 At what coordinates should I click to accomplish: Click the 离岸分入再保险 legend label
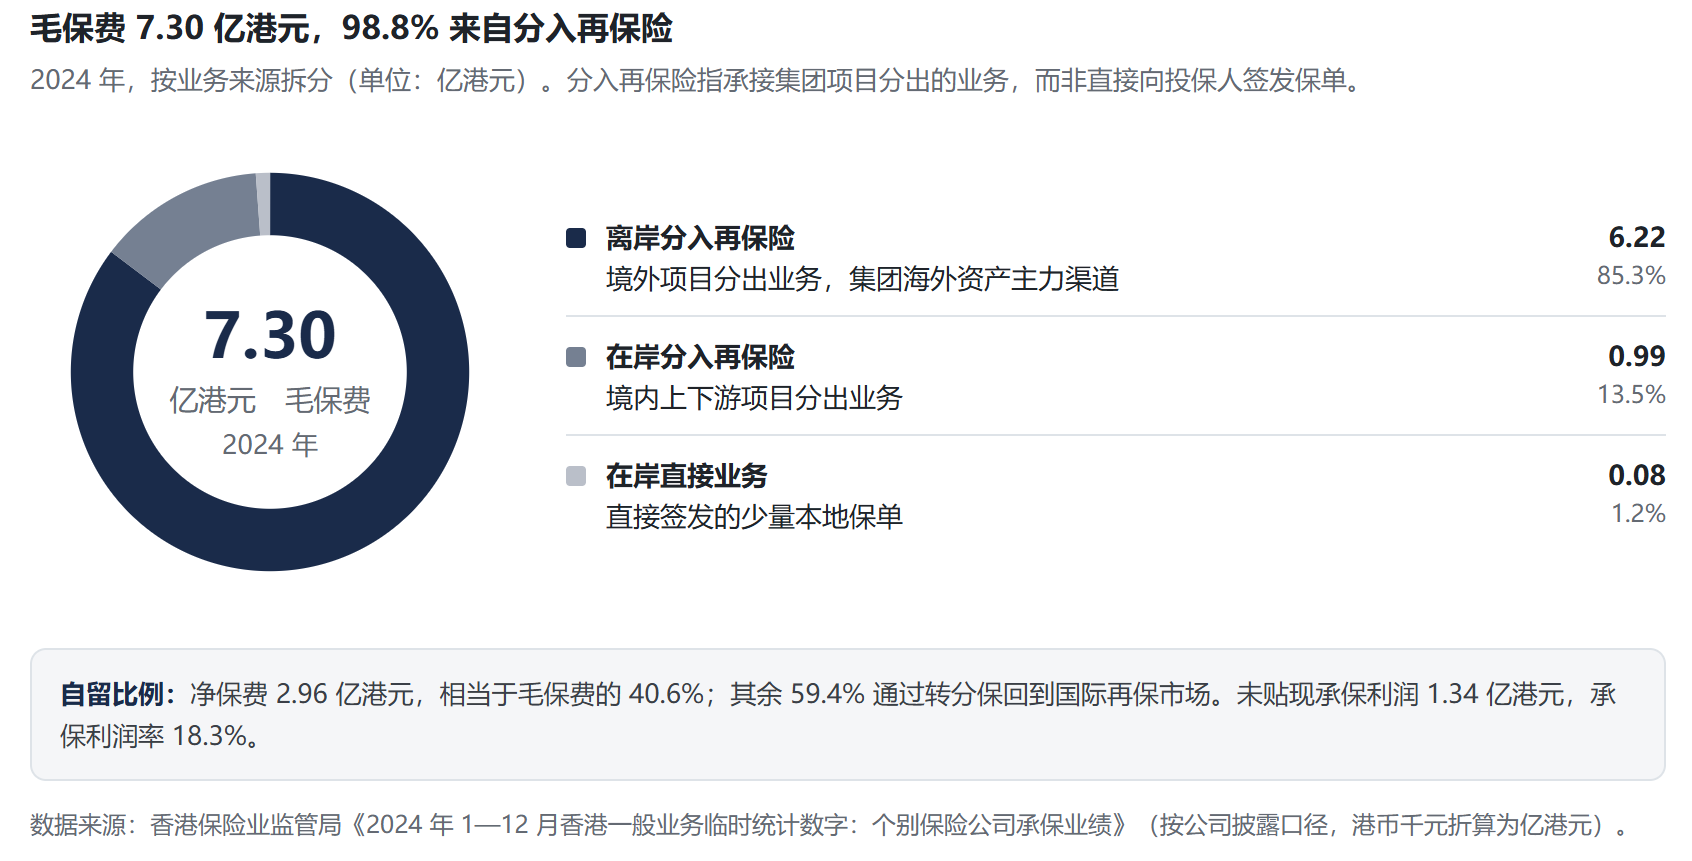[700, 238]
